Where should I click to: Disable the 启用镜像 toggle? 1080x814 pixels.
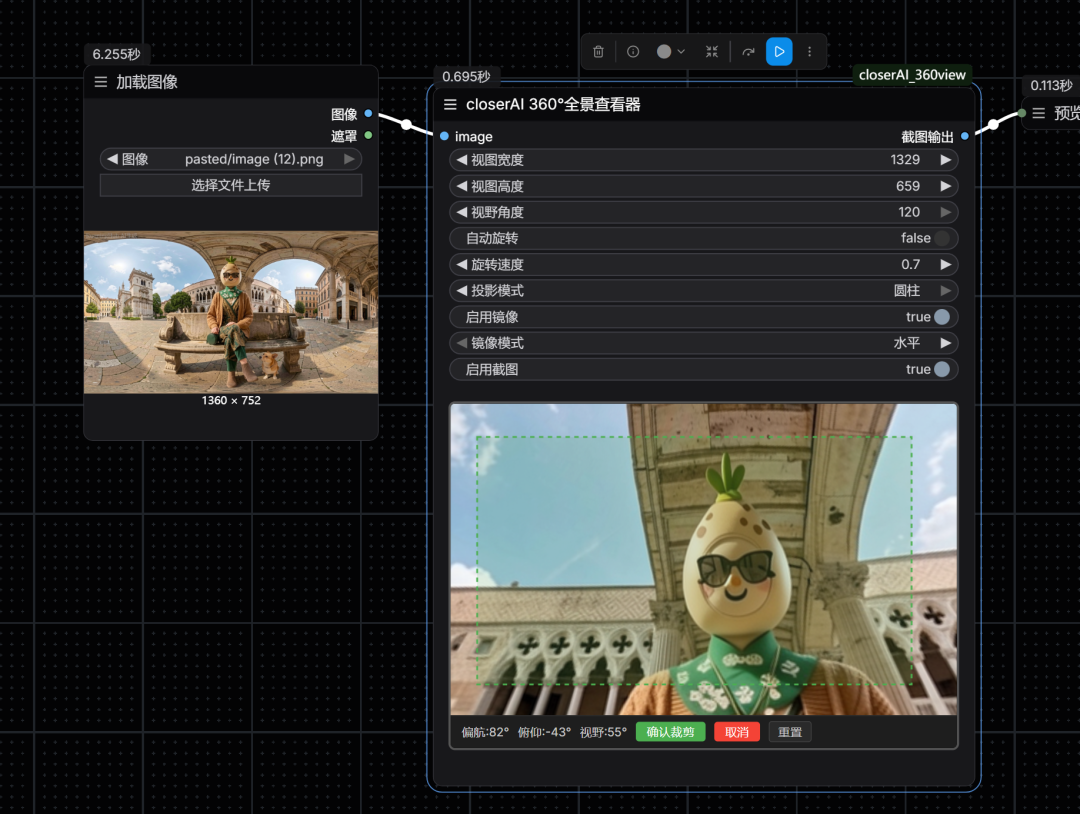pyautogui.click(x=941, y=317)
